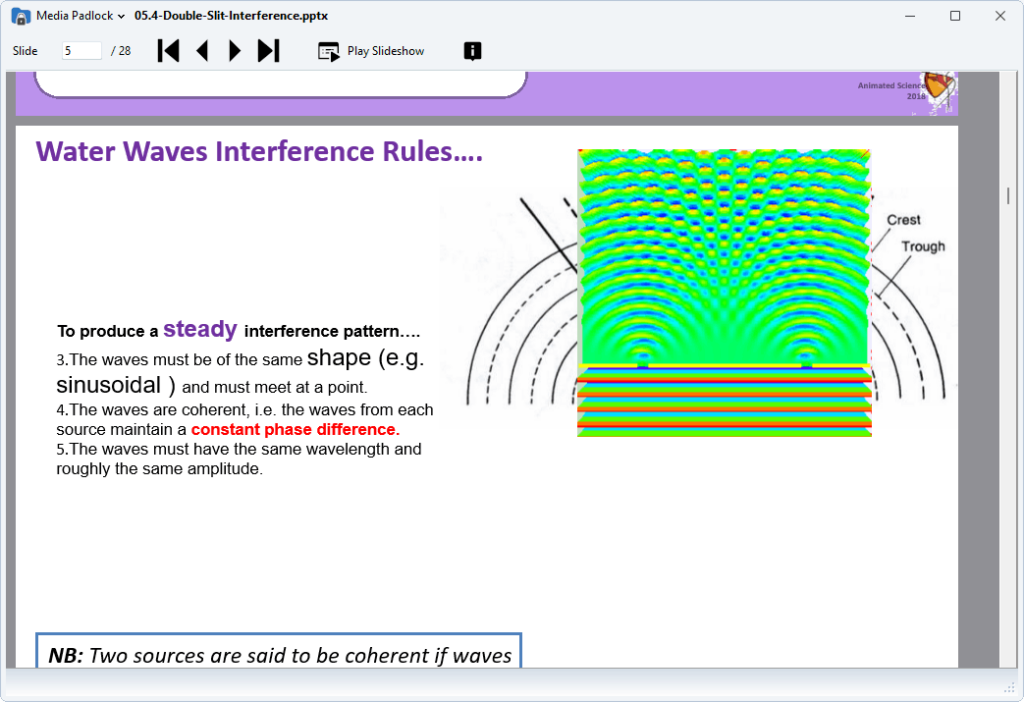Open the info panel icon
Screen dimensions: 1024x702
[x=471, y=50]
